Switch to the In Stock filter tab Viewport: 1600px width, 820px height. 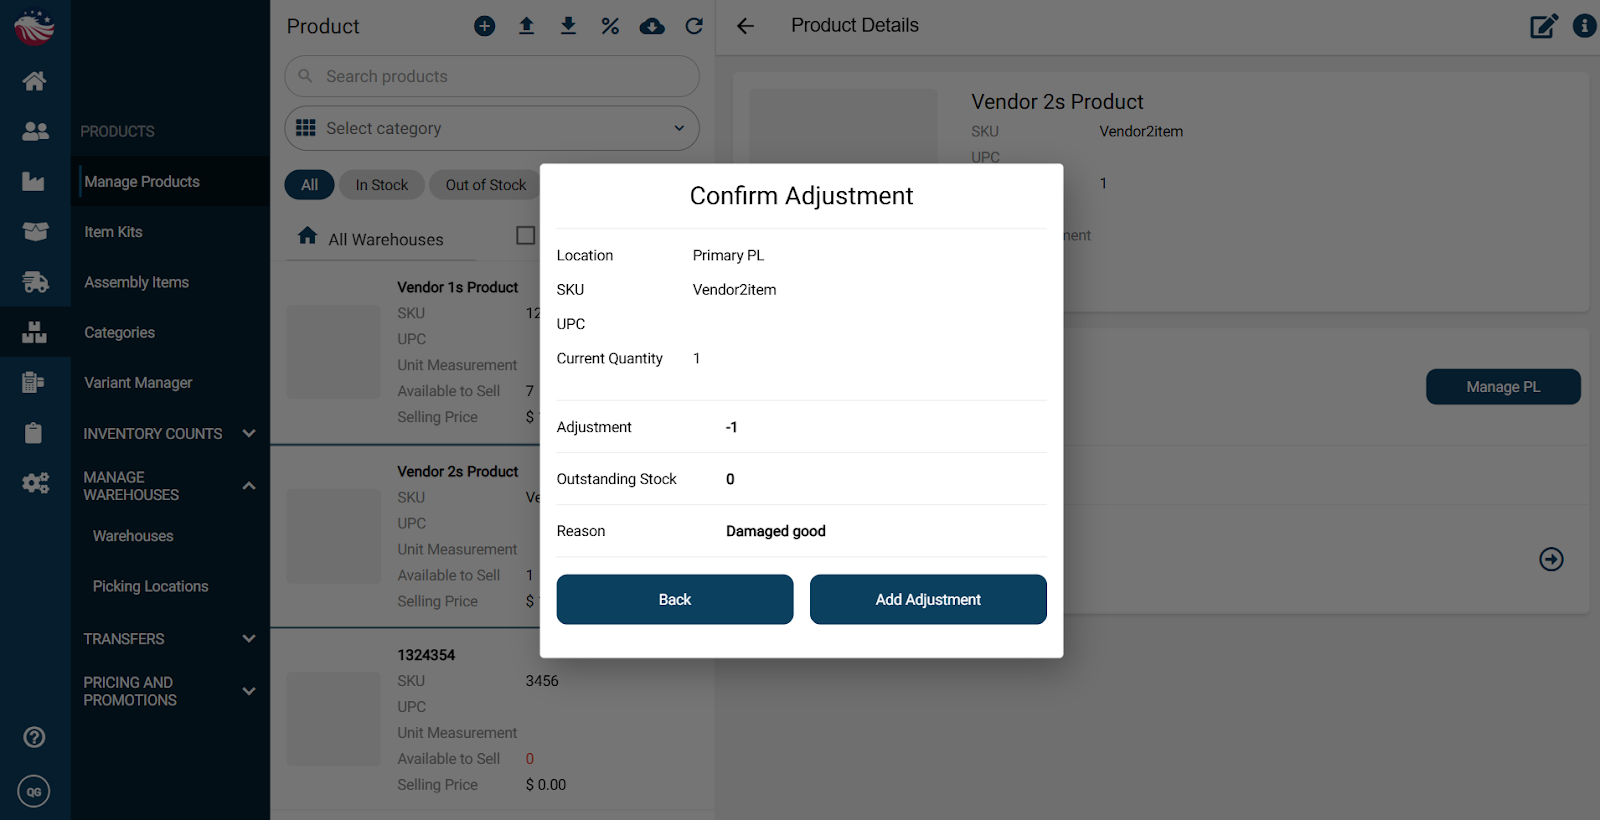pos(381,185)
